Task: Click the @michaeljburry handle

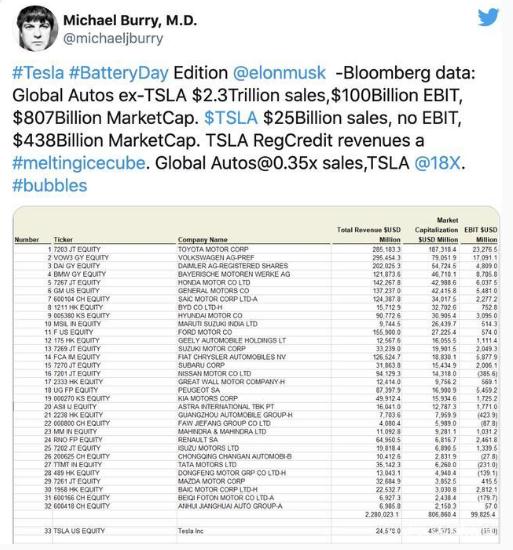Action: pos(113,38)
